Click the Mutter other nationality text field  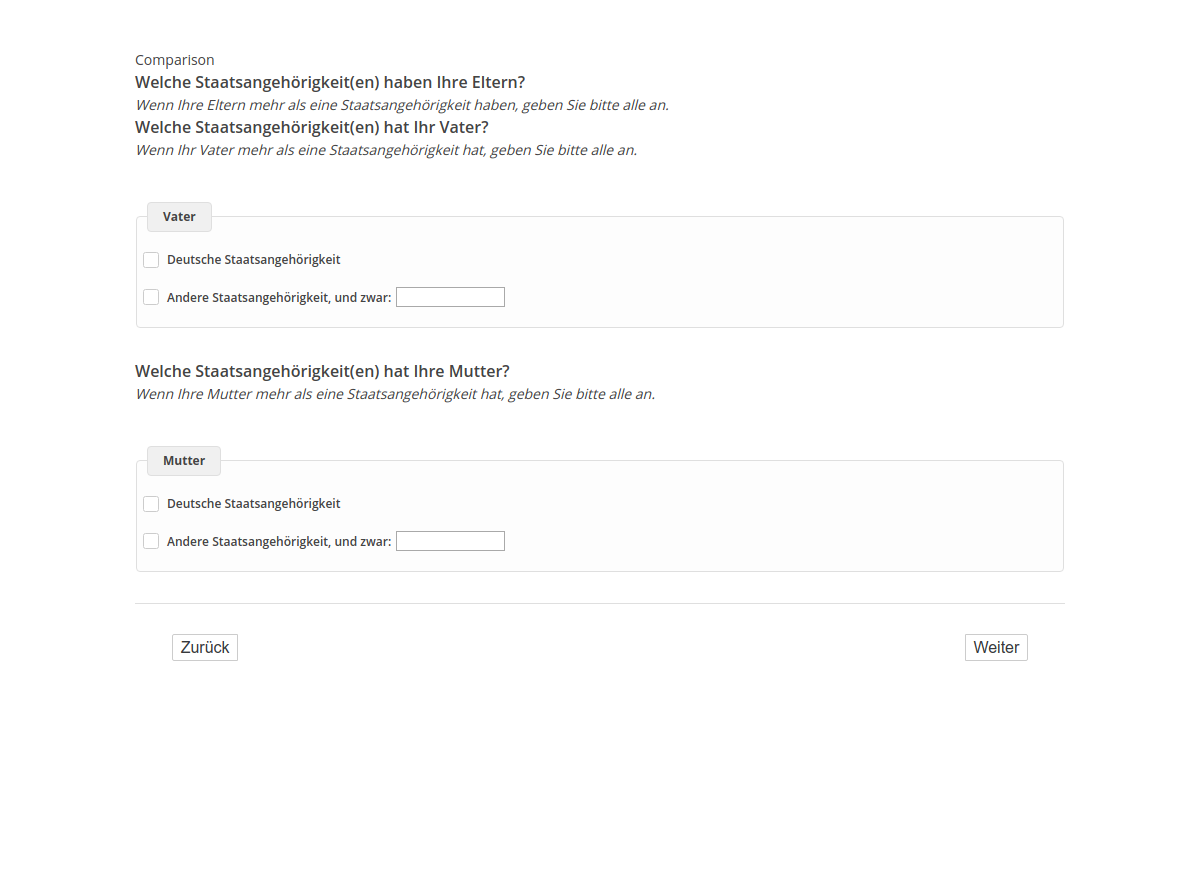450,541
